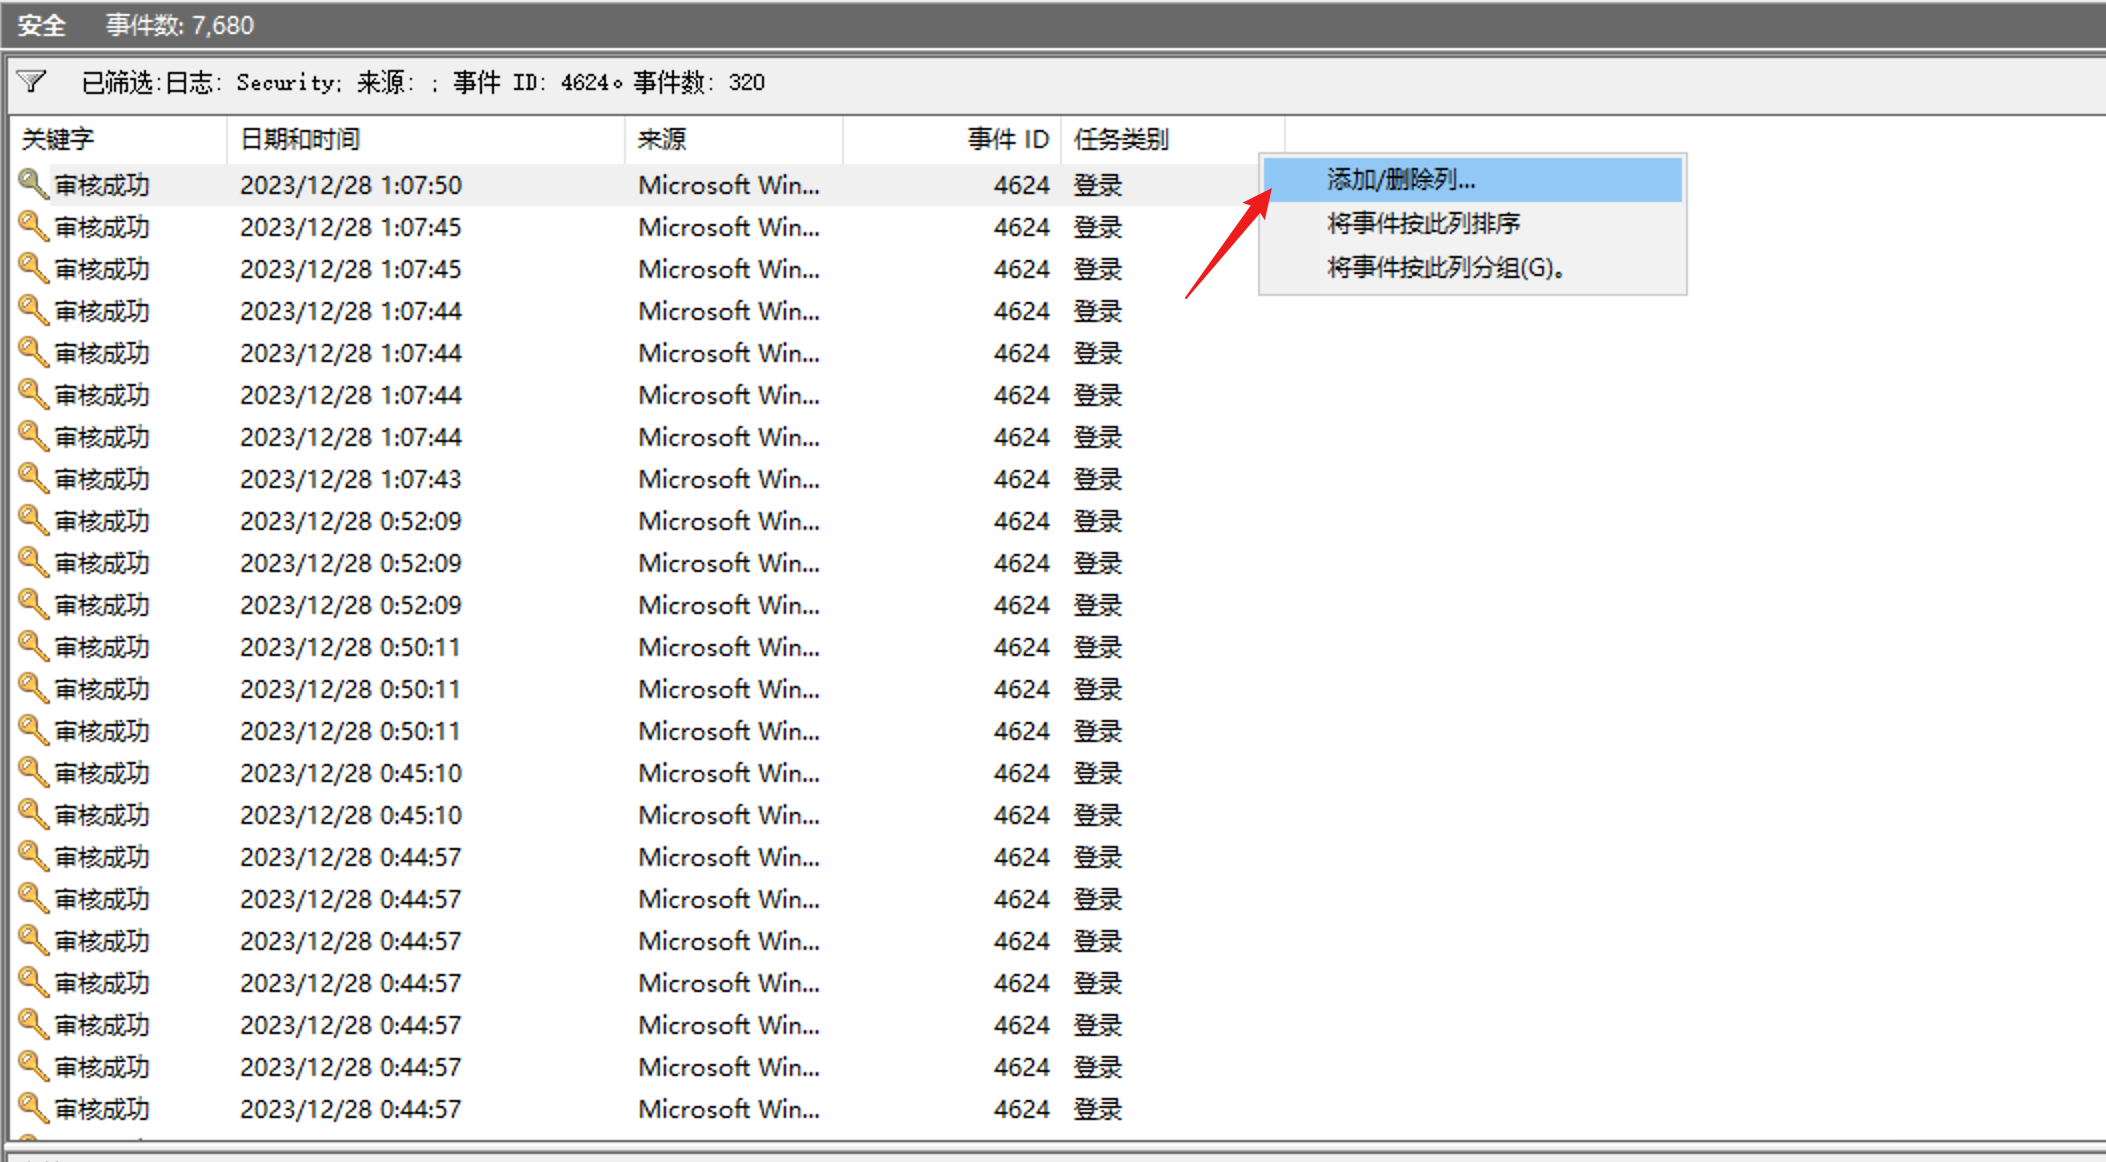Viewport: 2106px width, 1162px height.
Task: Click the 关键字 column header
Action: tap(58, 139)
